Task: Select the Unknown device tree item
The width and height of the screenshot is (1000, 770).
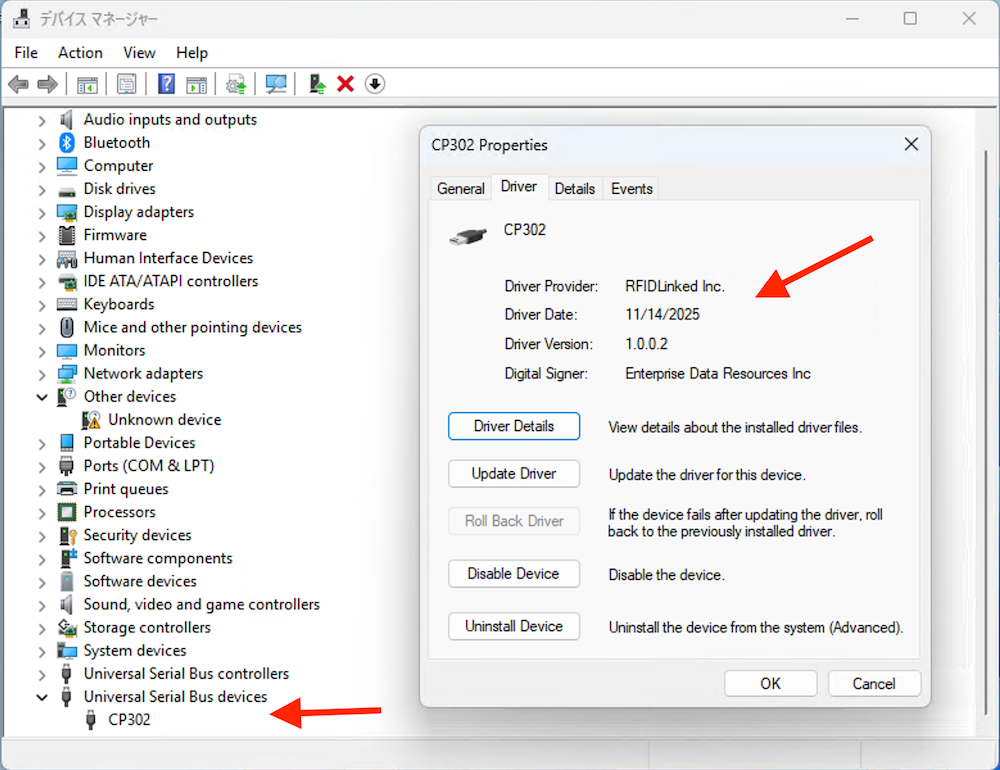Action: [164, 420]
